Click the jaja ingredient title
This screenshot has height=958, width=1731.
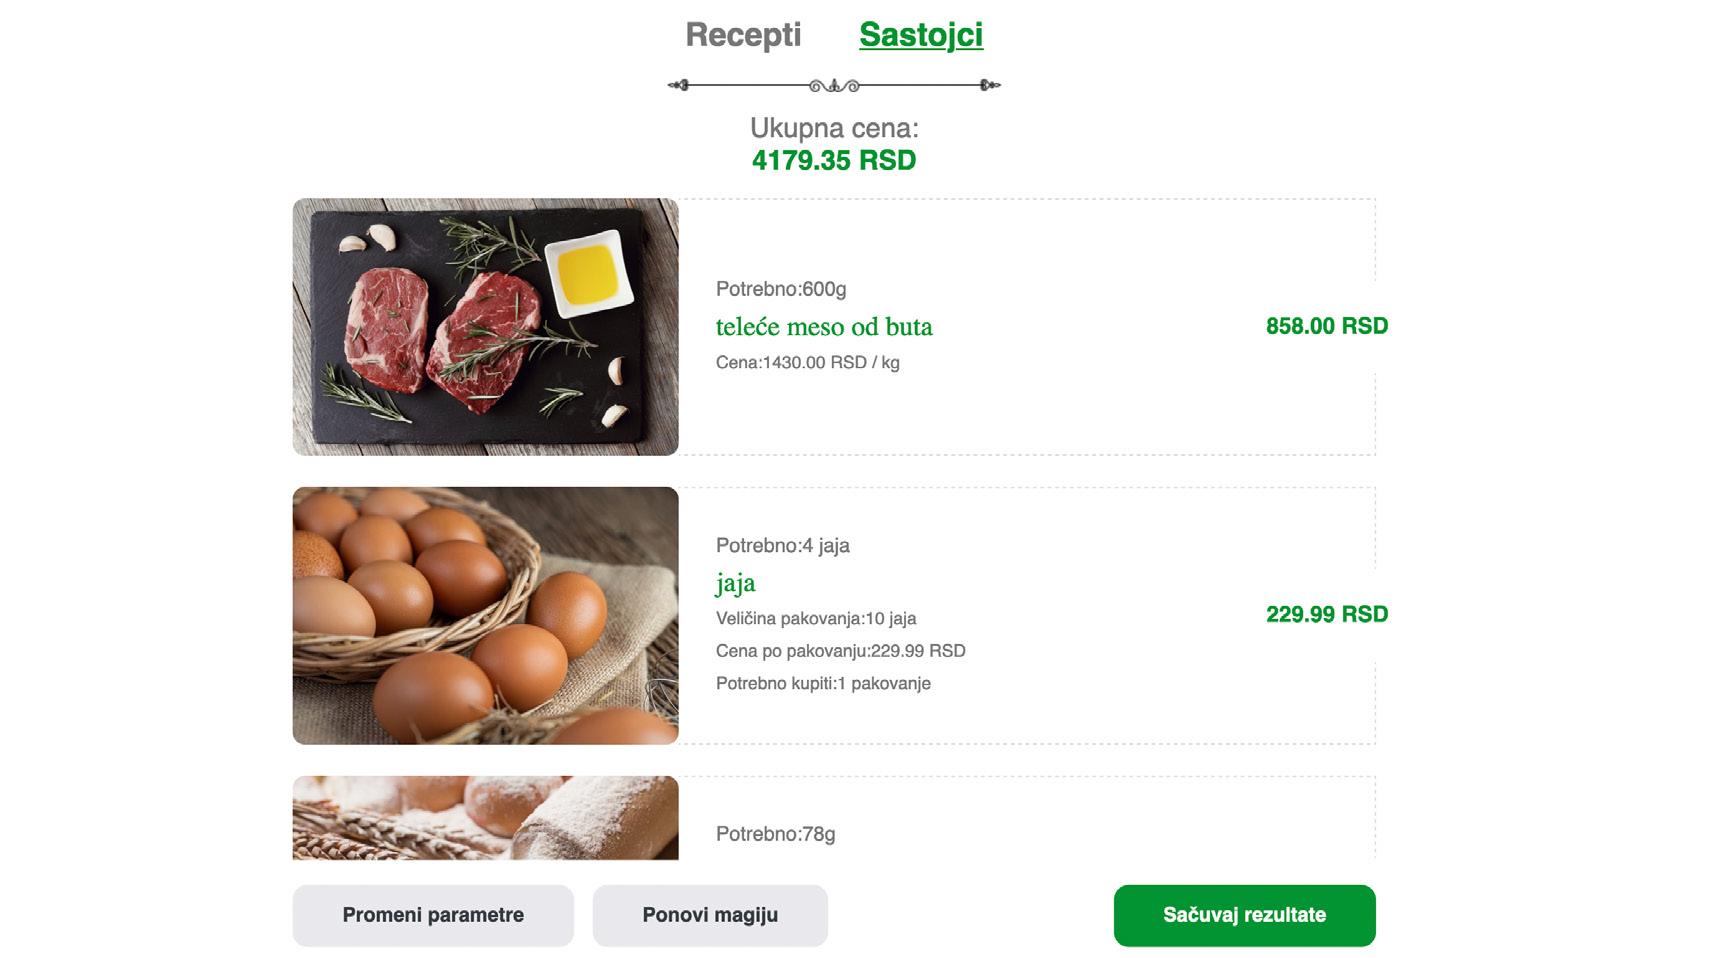[x=735, y=583]
